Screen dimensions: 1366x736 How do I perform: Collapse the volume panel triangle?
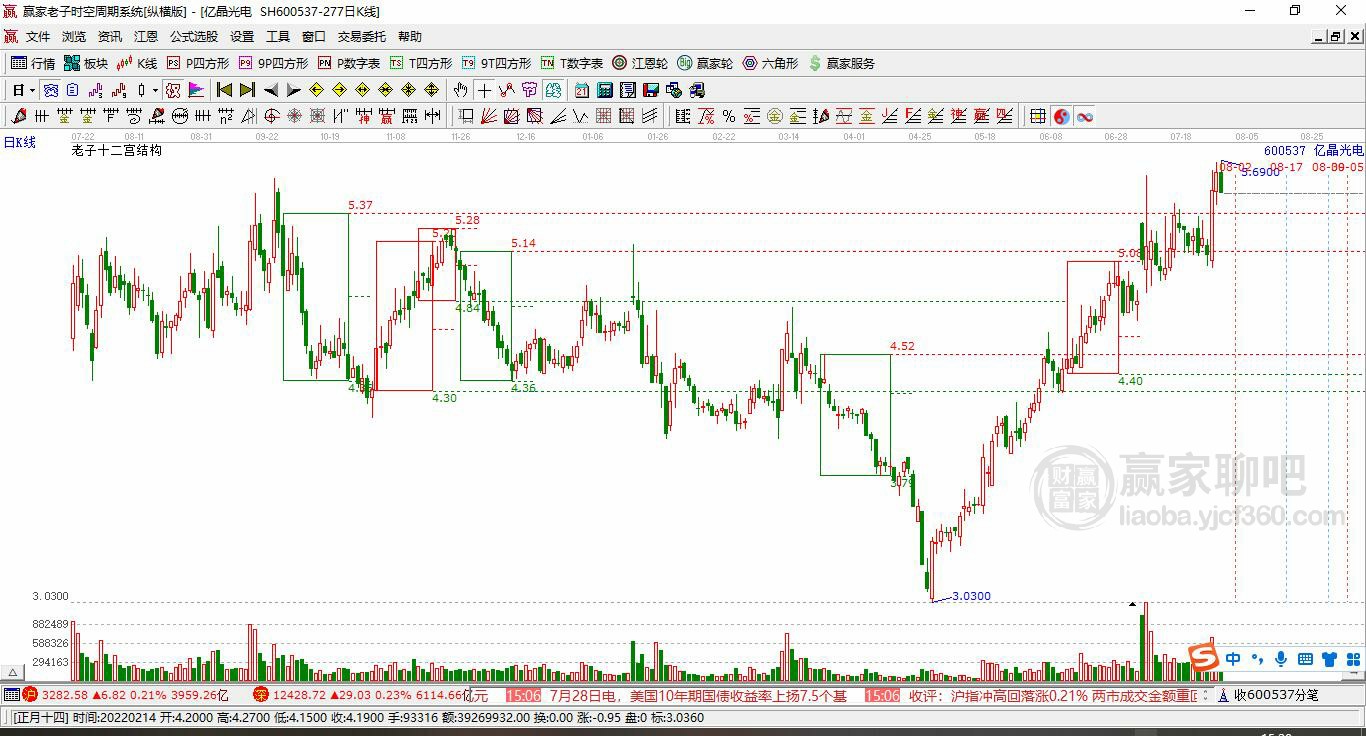tap(14, 673)
